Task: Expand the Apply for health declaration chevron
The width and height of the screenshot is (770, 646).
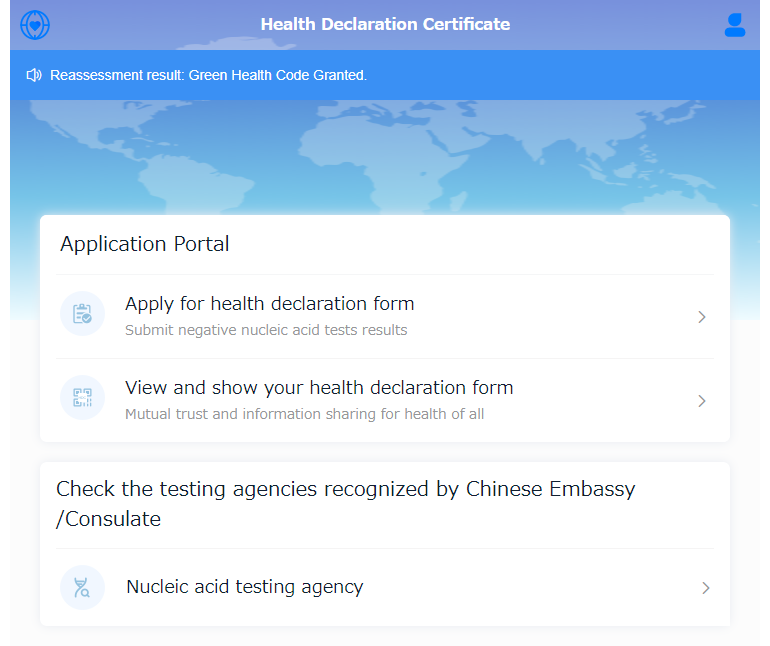Action: pos(702,317)
